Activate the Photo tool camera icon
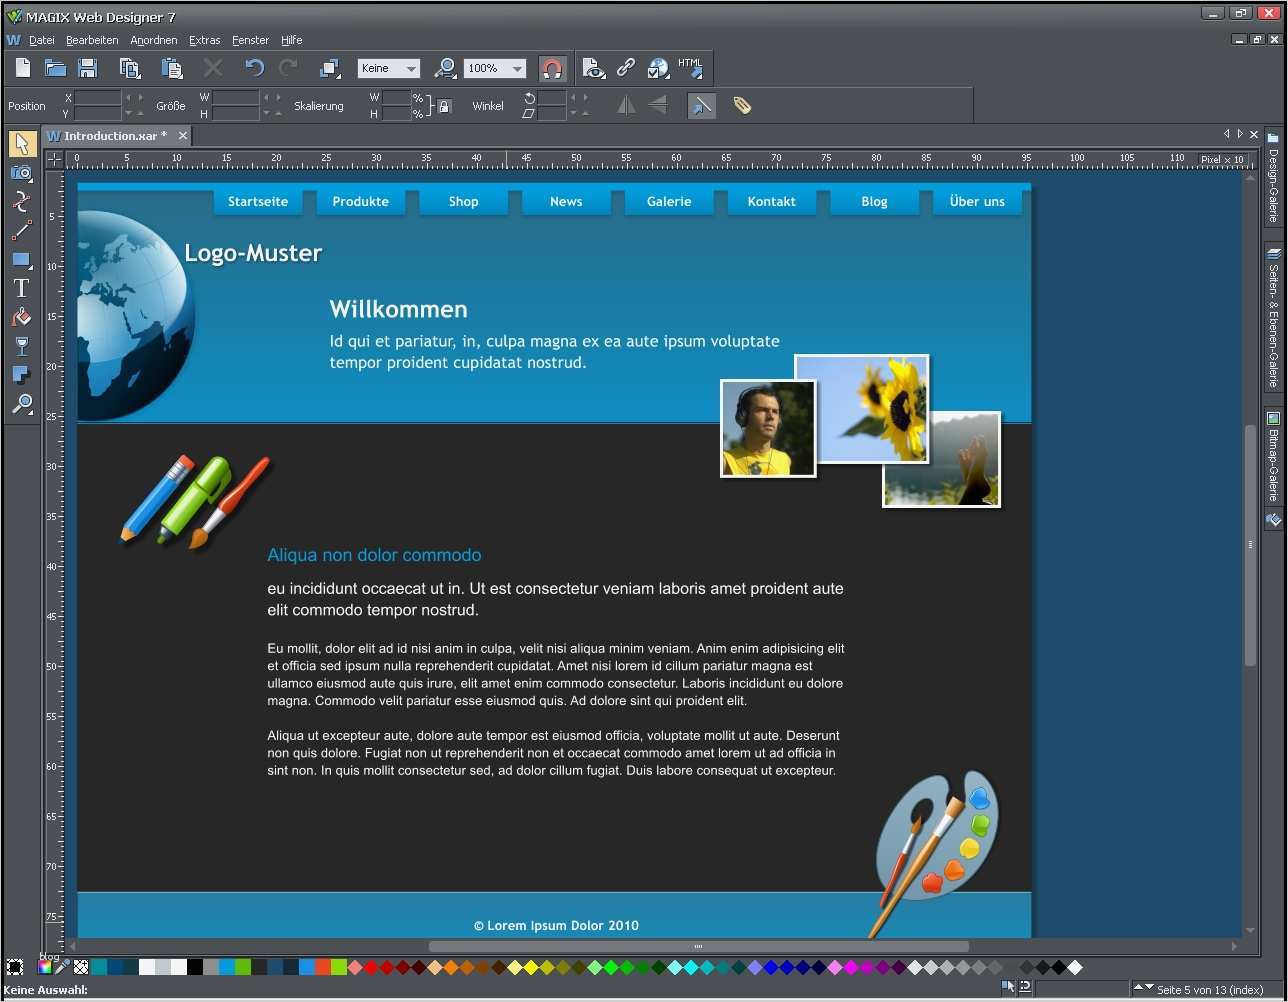Viewport: 1288px width, 1002px height. pyautogui.click(x=21, y=173)
